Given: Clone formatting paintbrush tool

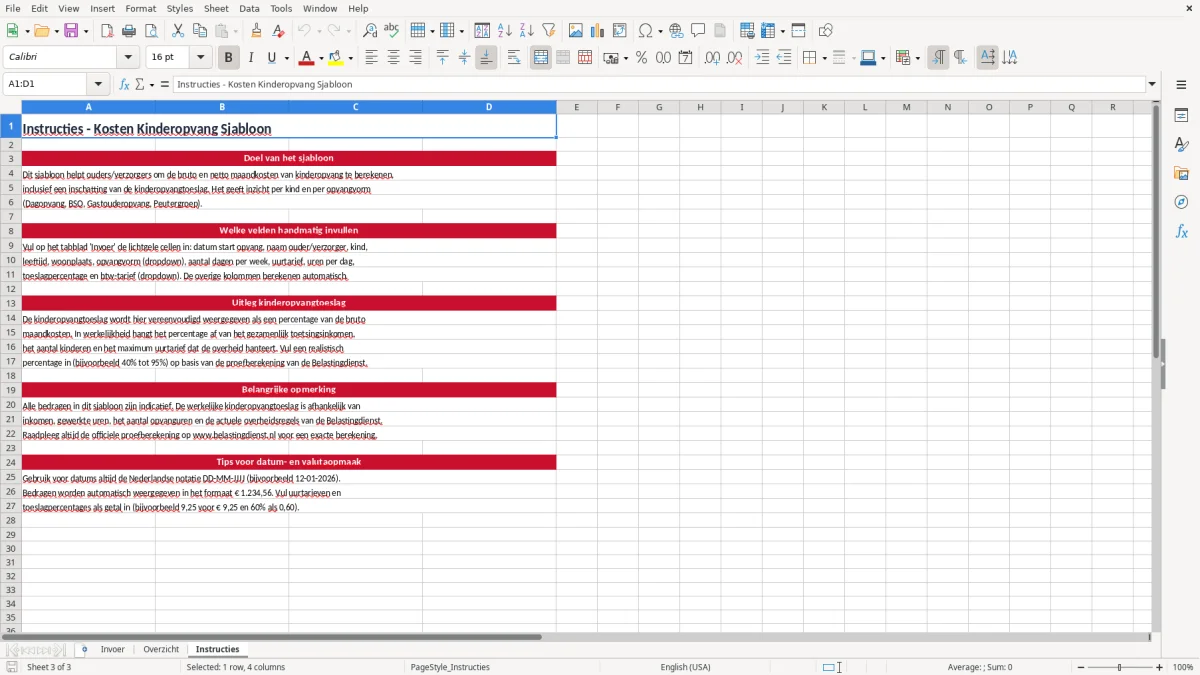Looking at the screenshot, I should [x=256, y=31].
